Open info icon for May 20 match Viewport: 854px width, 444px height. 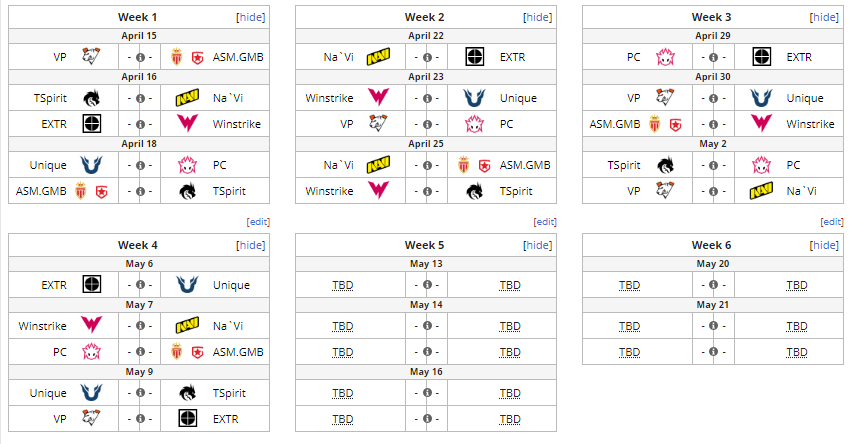click(x=713, y=285)
